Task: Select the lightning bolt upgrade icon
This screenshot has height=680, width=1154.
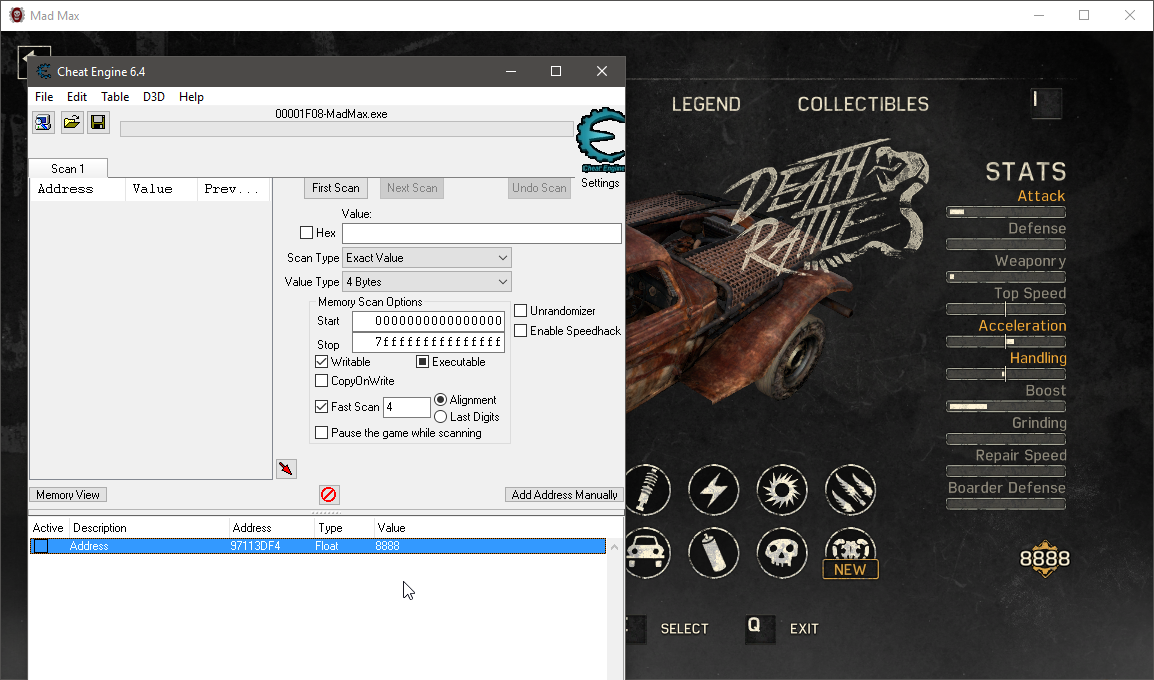Action: point(713,489)
